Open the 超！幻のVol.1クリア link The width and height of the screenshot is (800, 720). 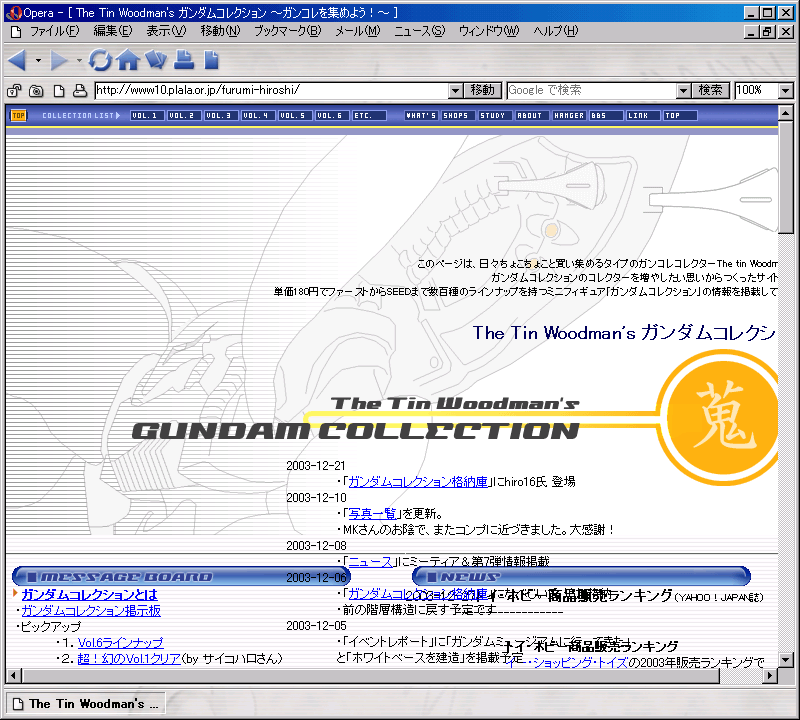[x=129, y=659]
